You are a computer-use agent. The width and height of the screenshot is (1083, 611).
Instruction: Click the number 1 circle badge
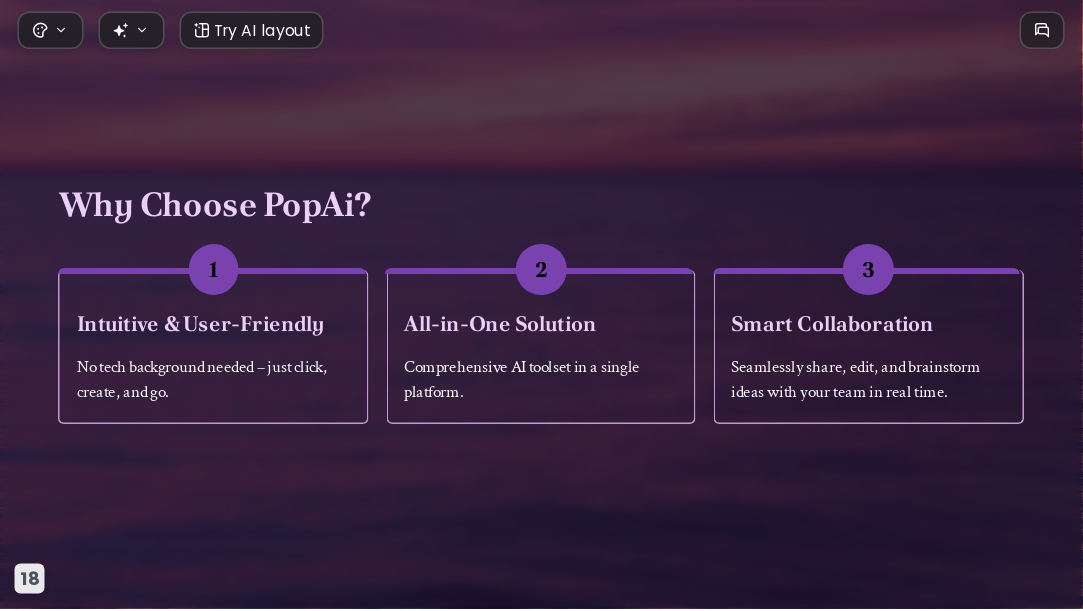(x=213, y=269)
